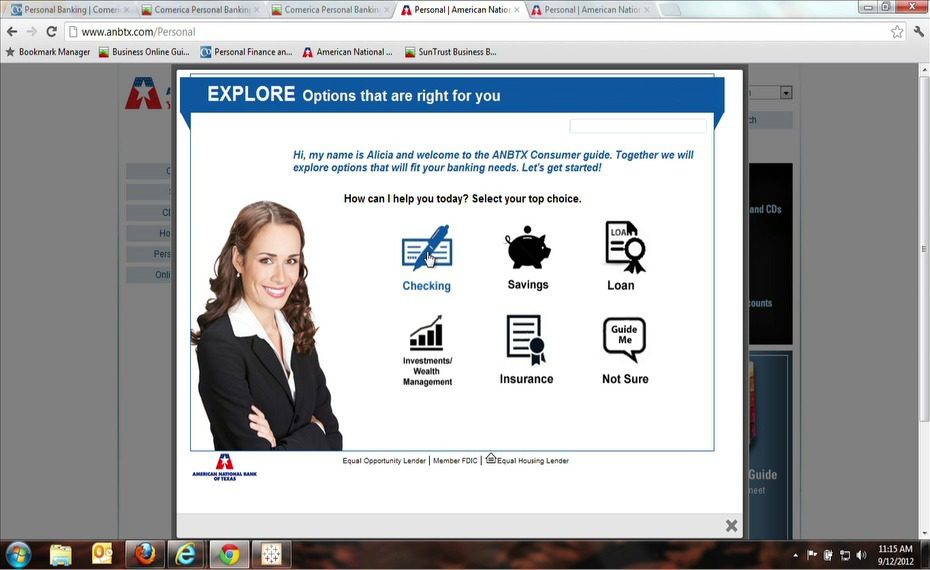Close the Explore dialog with the X
930x570 pixels.
(731, 526)
